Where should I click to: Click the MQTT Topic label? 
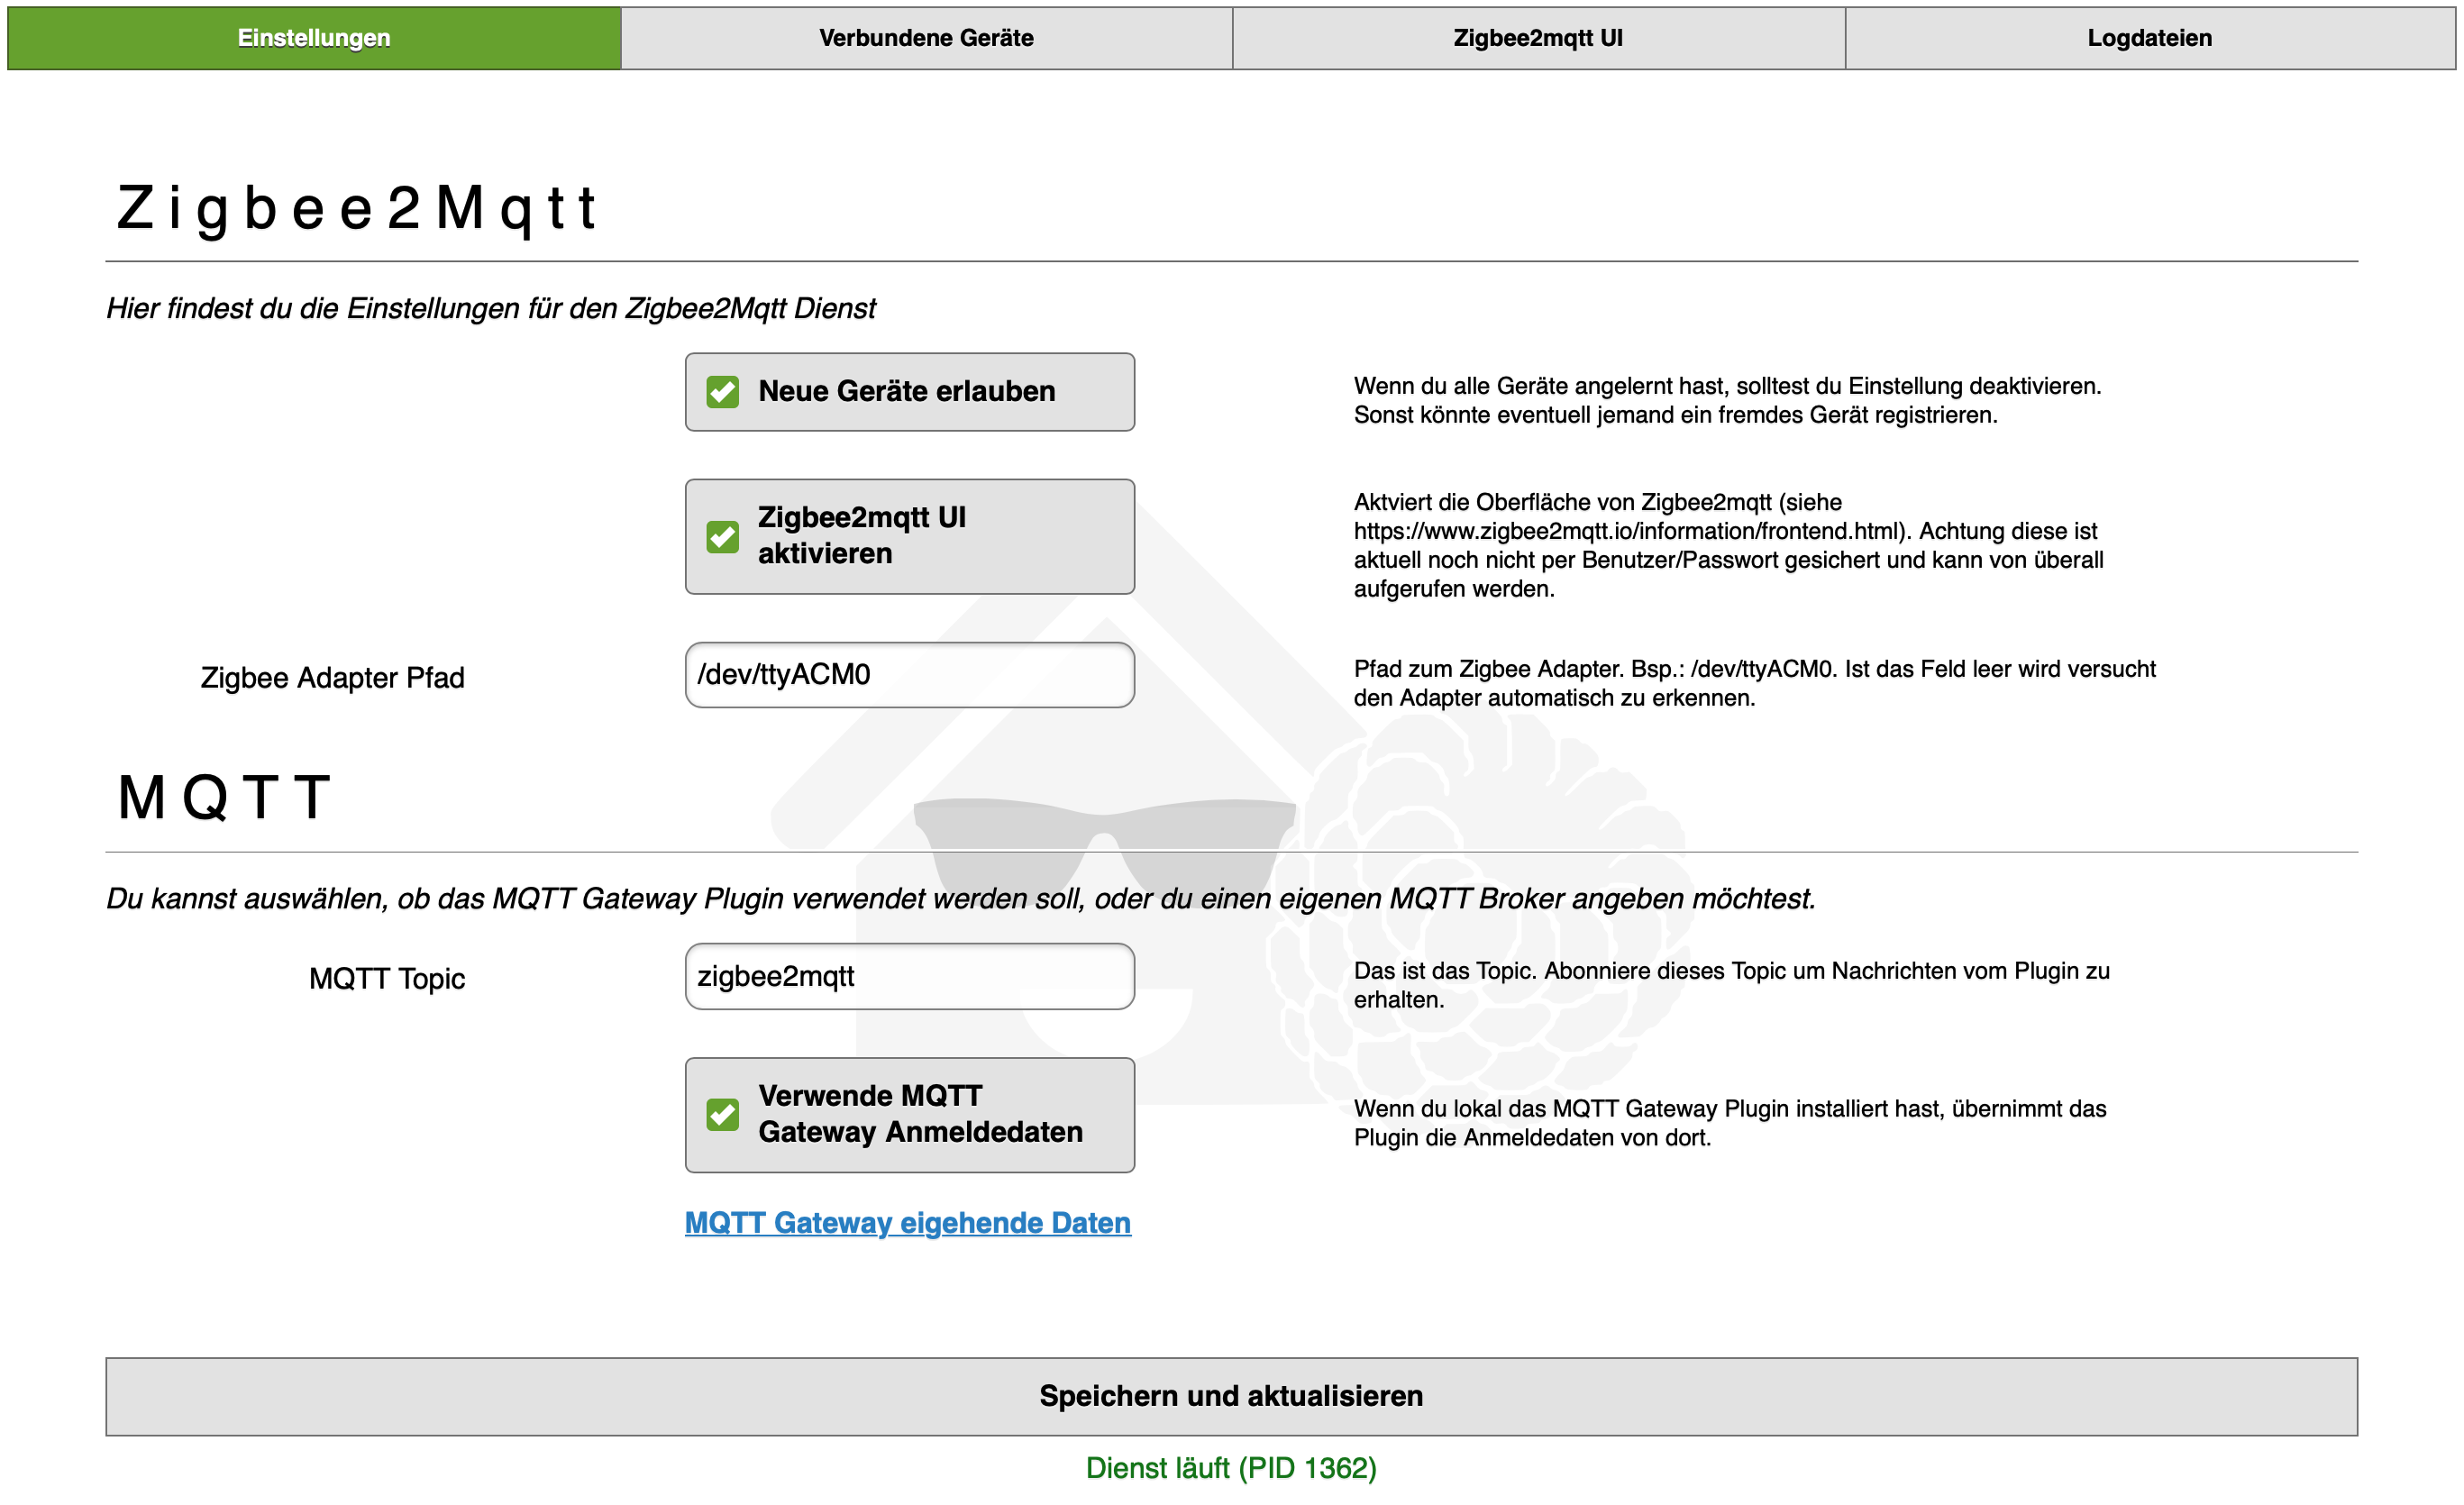tap(386, 978)
